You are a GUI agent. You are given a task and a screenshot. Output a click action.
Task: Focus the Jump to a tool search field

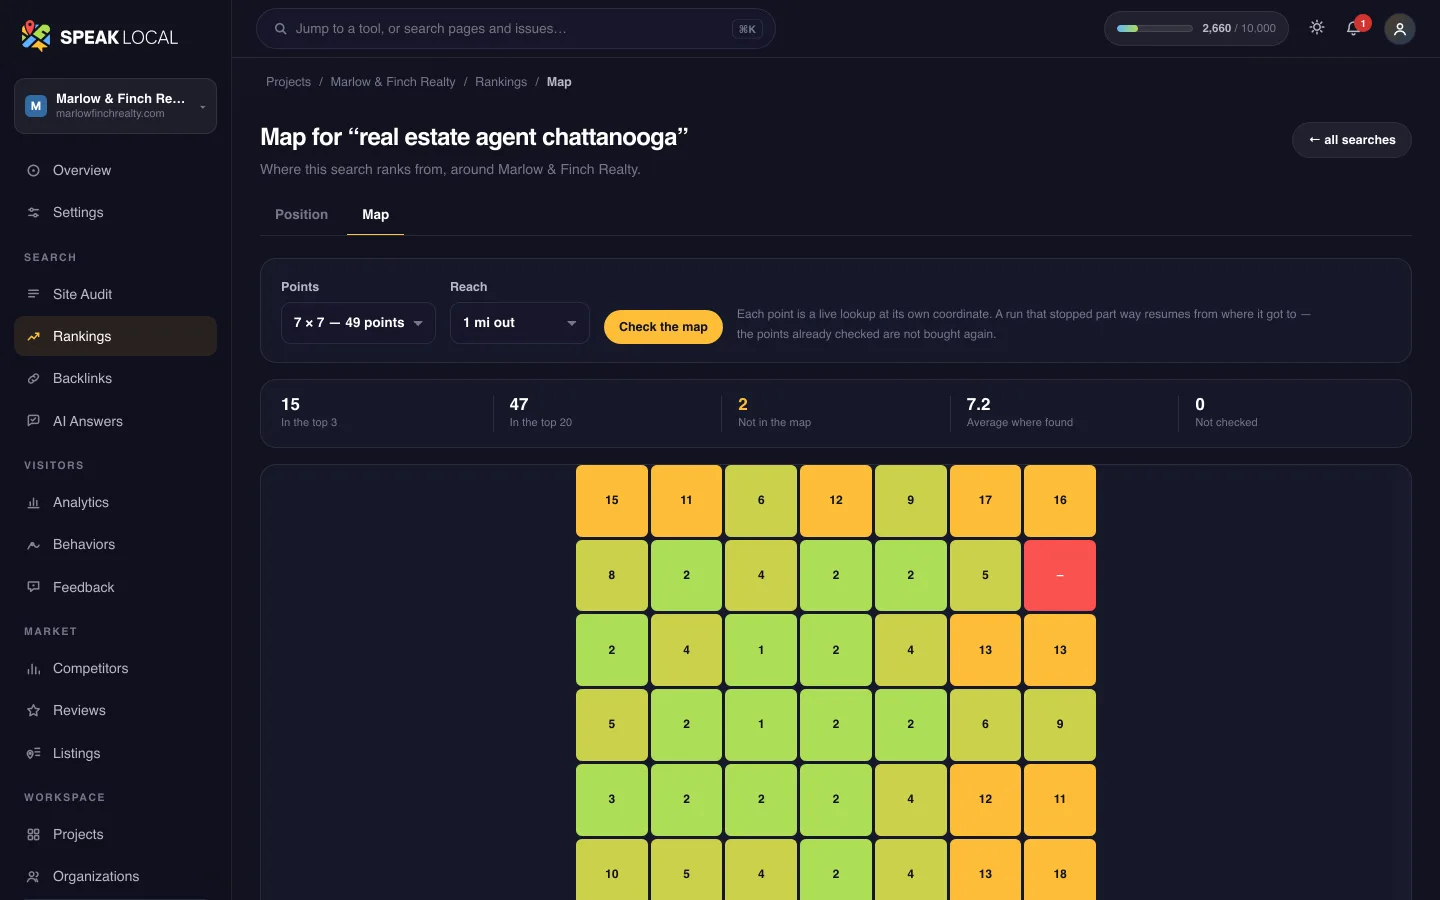(516, 29)
